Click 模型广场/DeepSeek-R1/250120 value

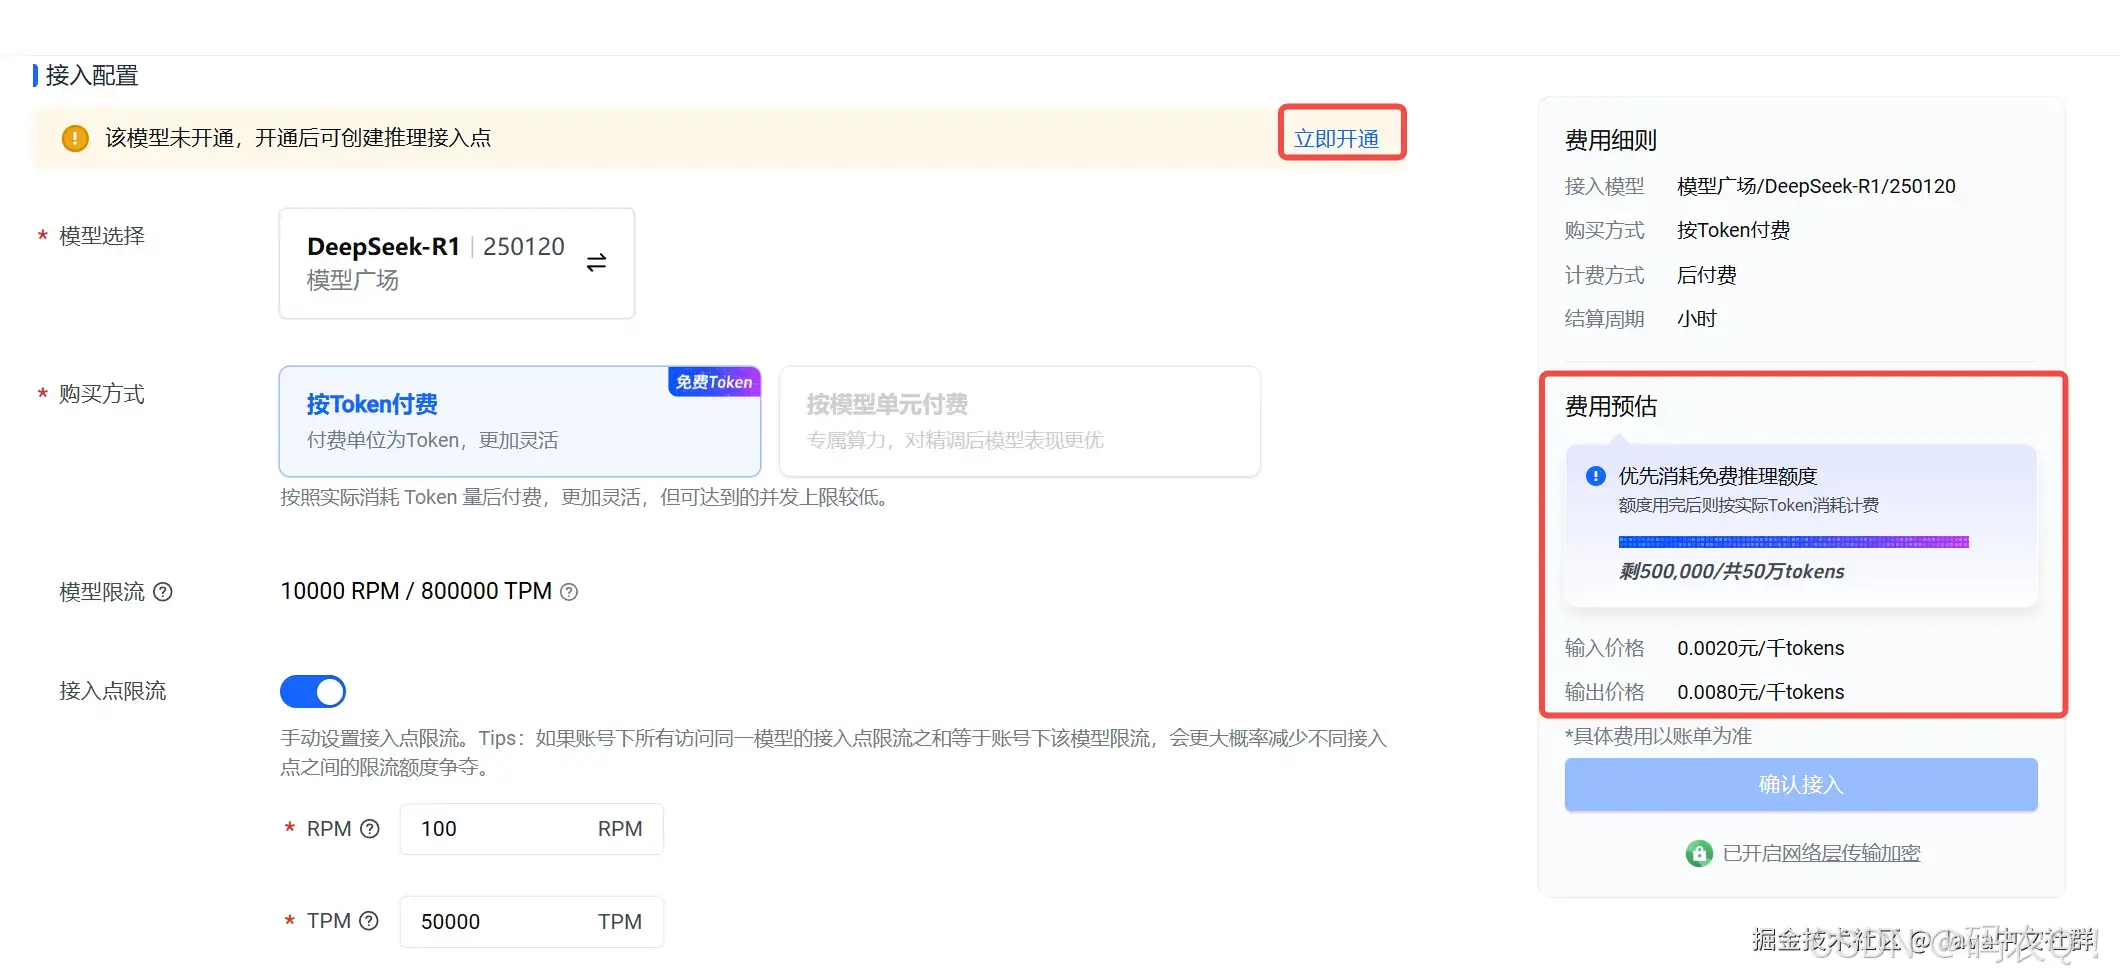(x=1816, y=186)
